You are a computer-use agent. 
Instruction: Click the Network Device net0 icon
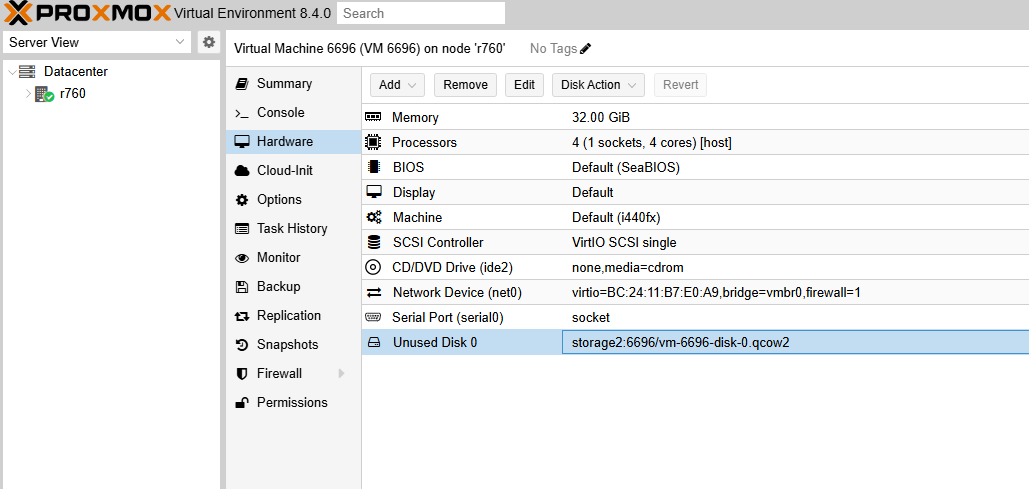374,292
